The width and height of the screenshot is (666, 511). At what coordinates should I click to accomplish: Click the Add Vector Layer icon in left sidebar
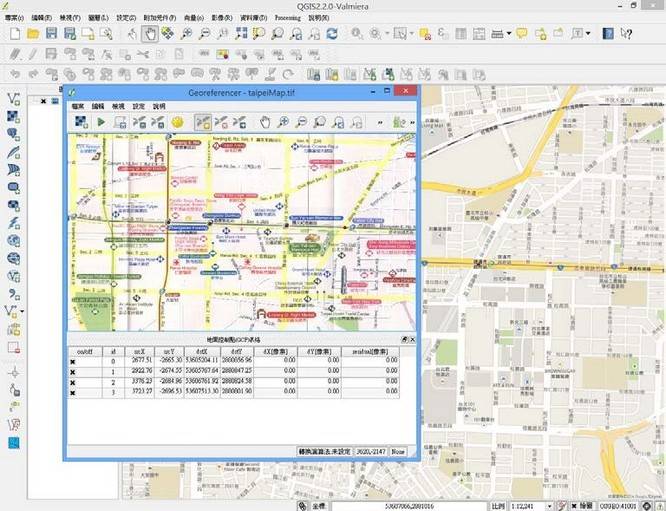(14, 99)
